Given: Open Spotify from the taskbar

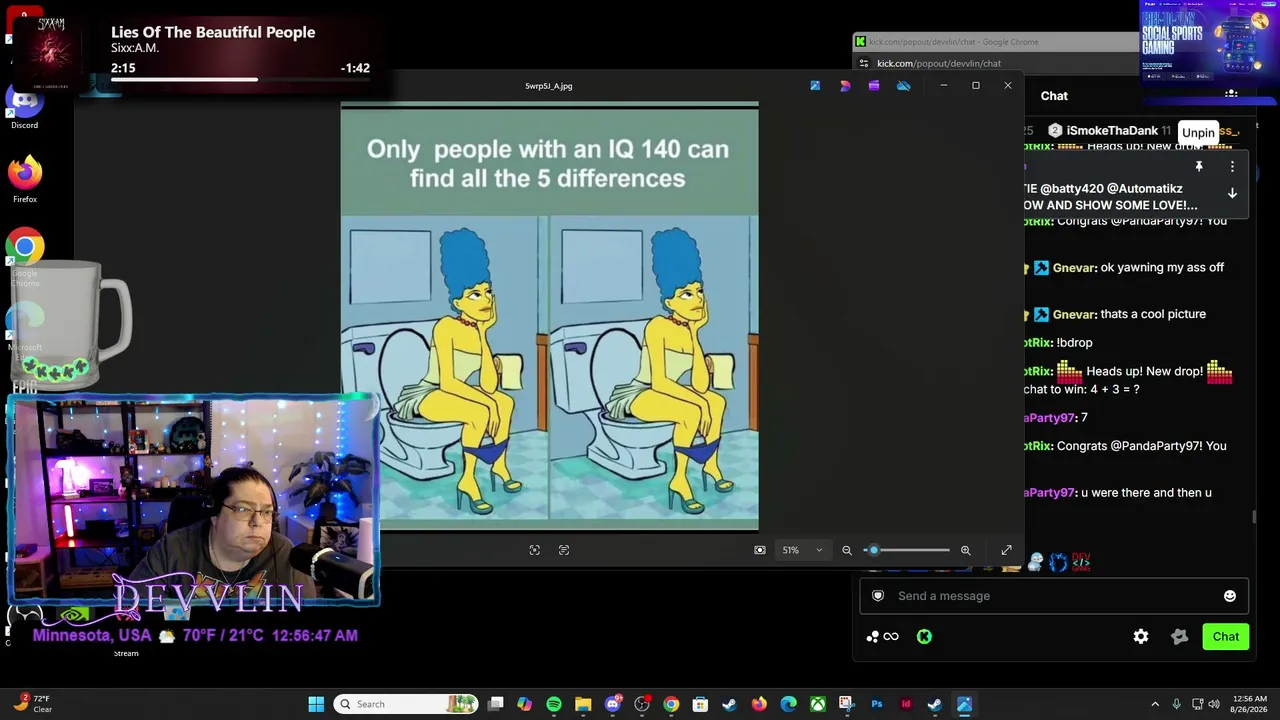Looking at the screenshot, I should click(554, 704).
